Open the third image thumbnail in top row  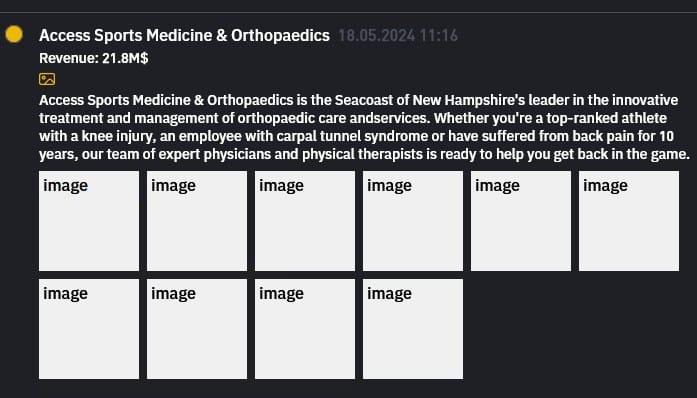(x=305, y=221)
